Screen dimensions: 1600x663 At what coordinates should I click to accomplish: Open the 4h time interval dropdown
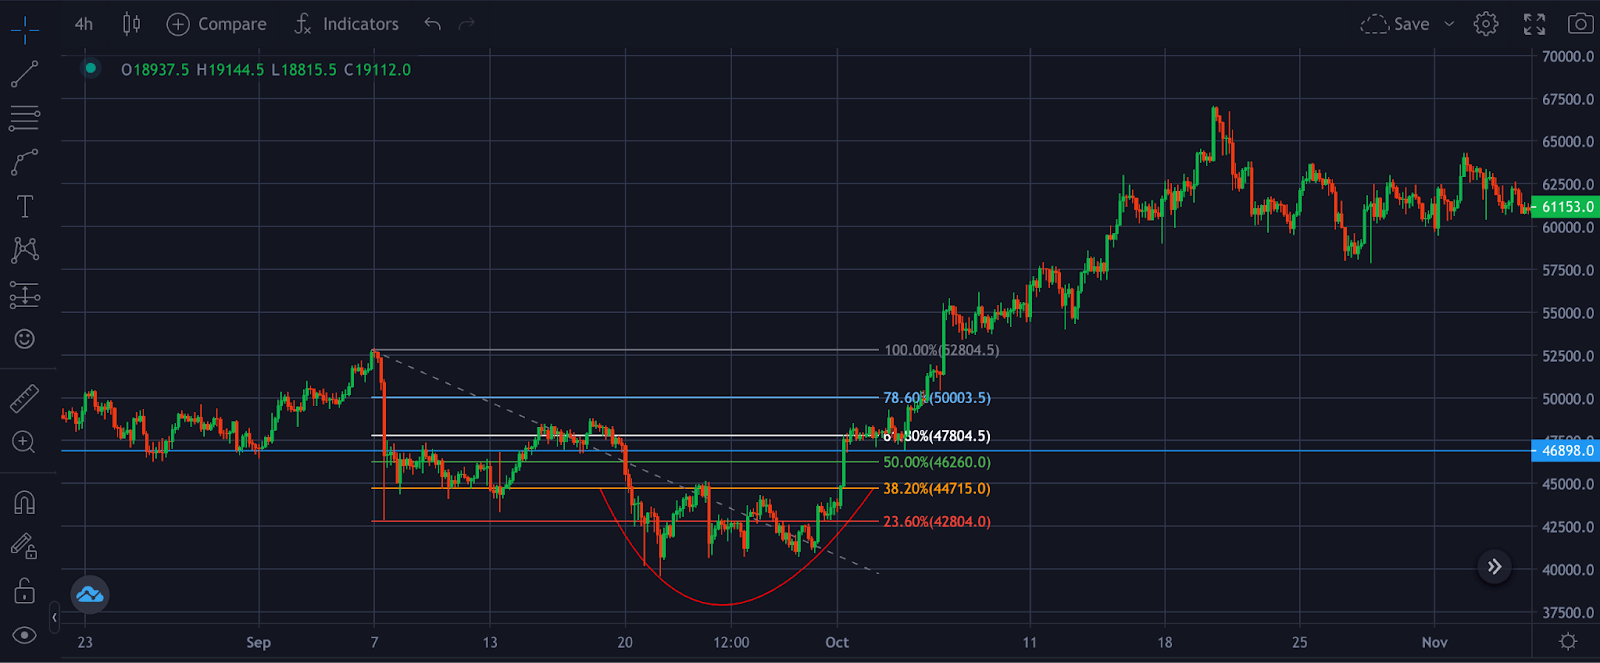(84, 24)
